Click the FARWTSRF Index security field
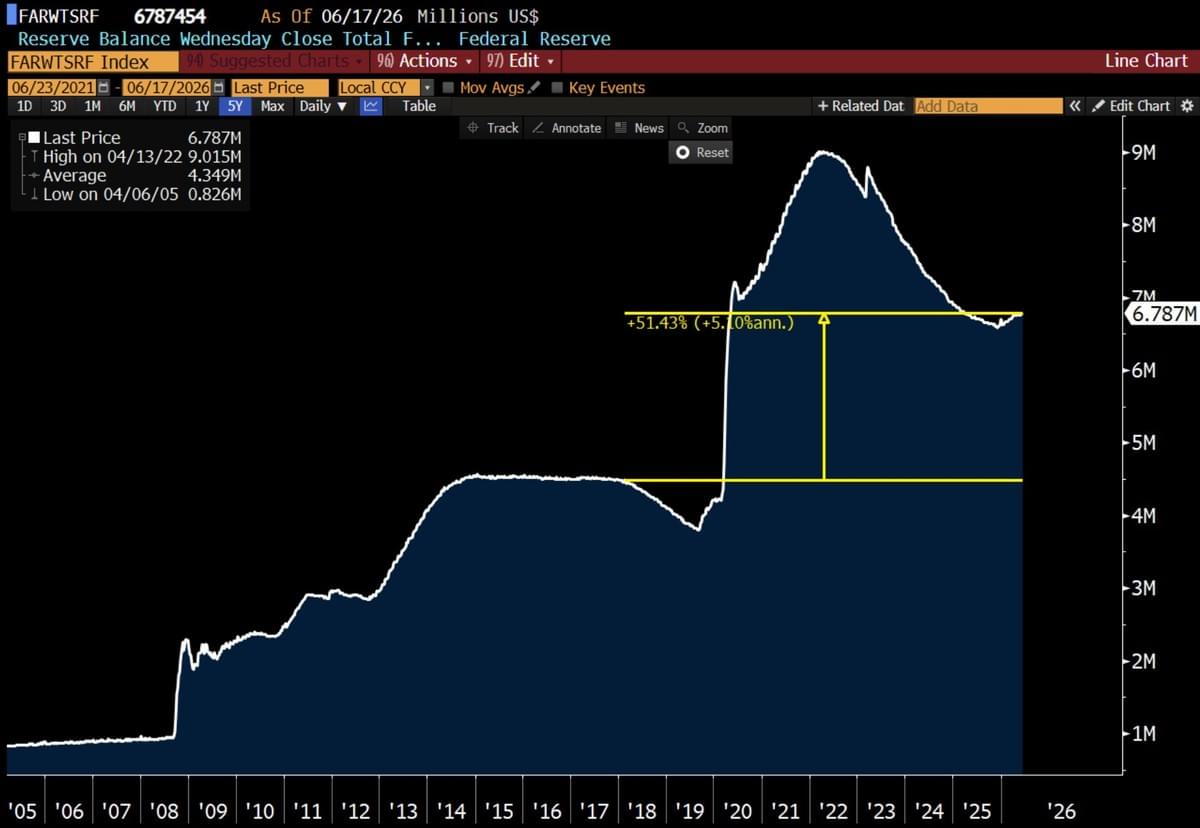 [91, 61]
